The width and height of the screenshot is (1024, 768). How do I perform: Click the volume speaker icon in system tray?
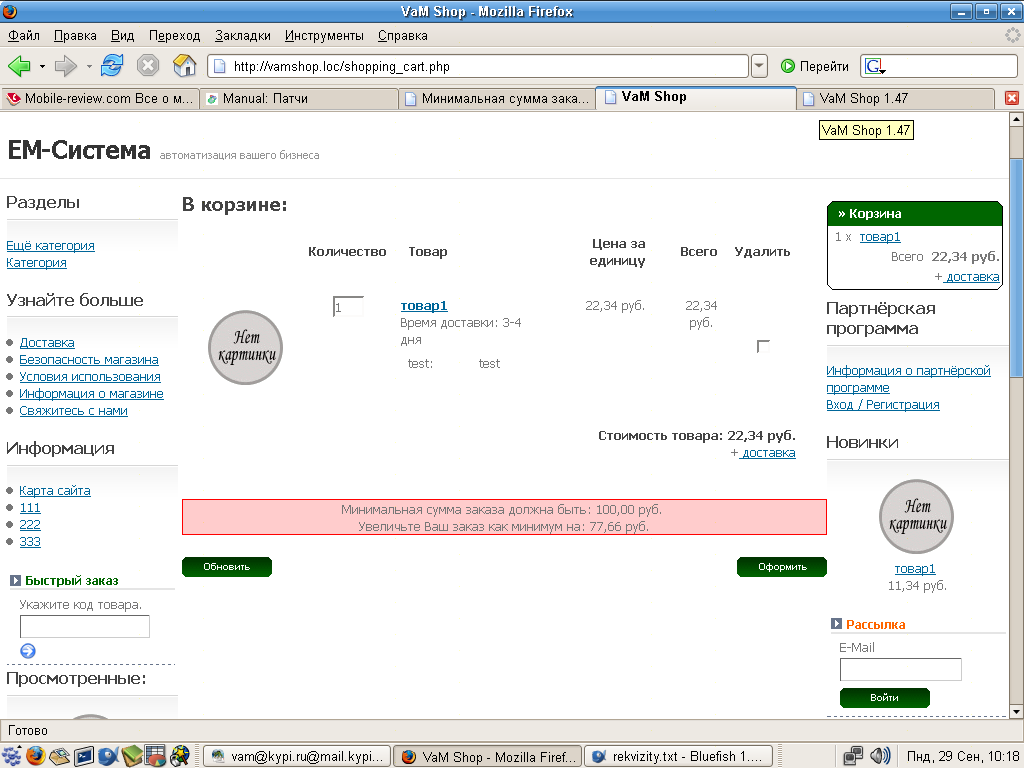[x=880, y=756]
